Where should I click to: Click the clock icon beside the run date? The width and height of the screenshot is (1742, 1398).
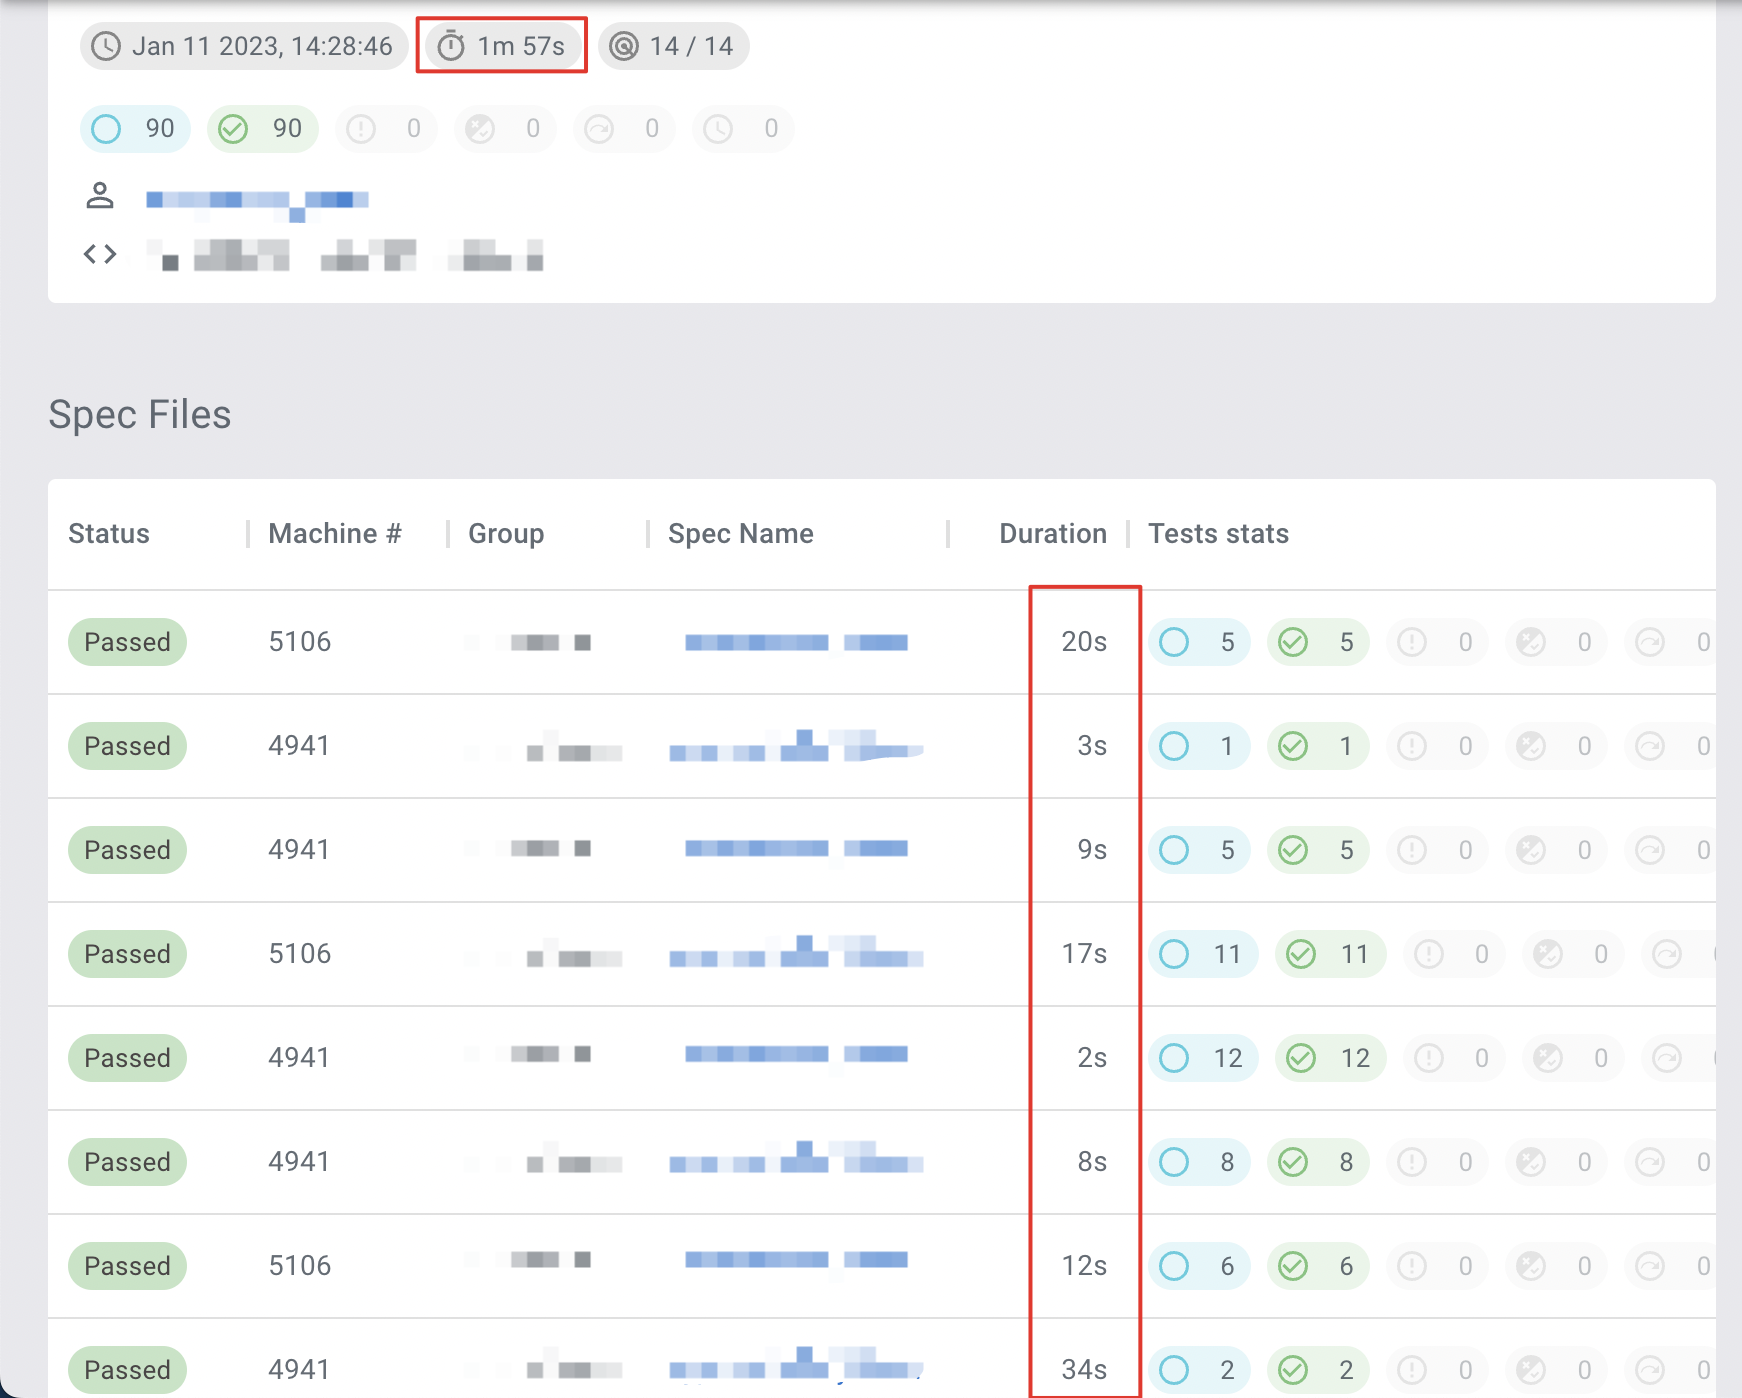(106, 45)
